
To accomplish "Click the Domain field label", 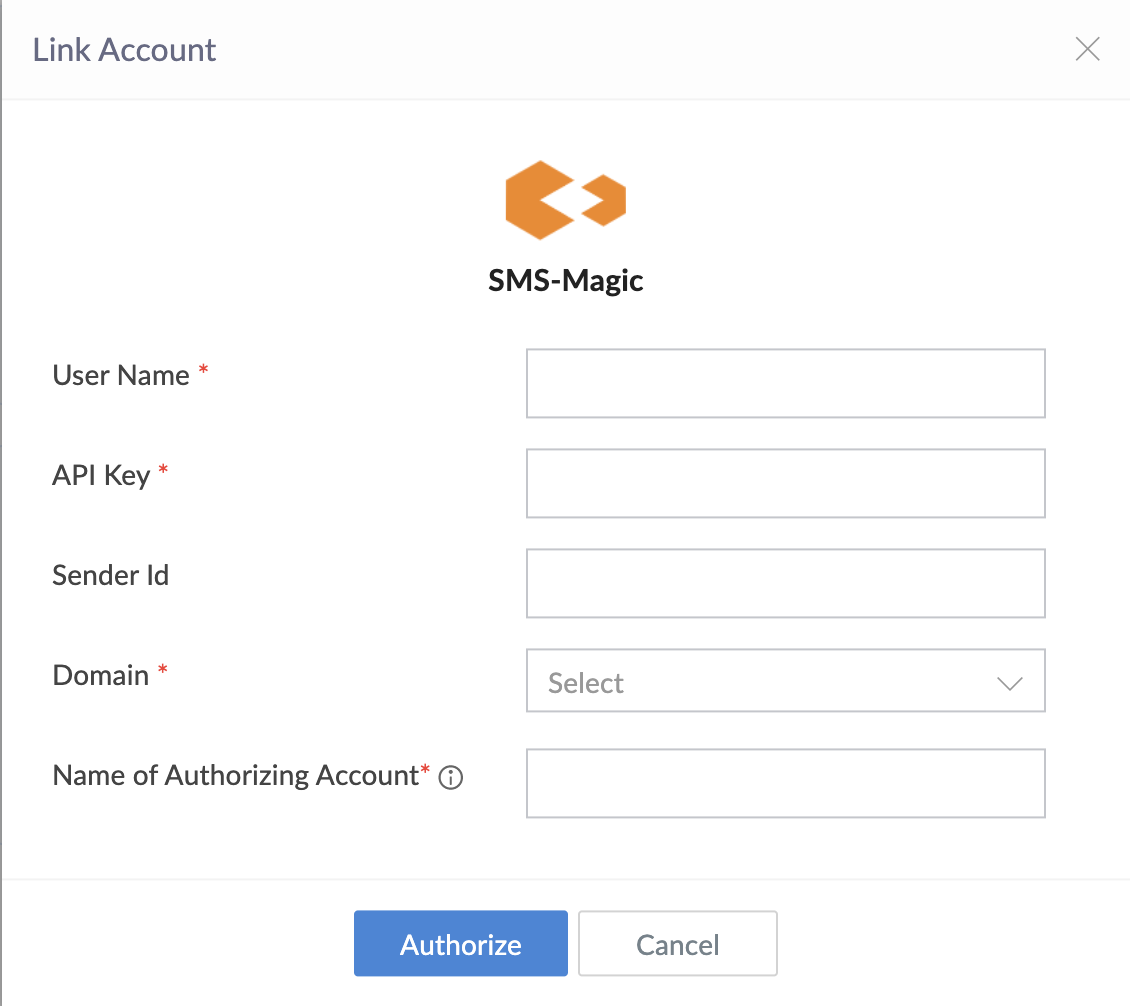I will 101,675.
